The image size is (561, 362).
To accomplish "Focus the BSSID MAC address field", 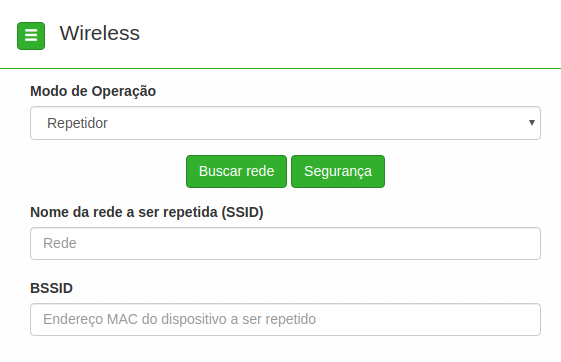I will click(285, 319).
